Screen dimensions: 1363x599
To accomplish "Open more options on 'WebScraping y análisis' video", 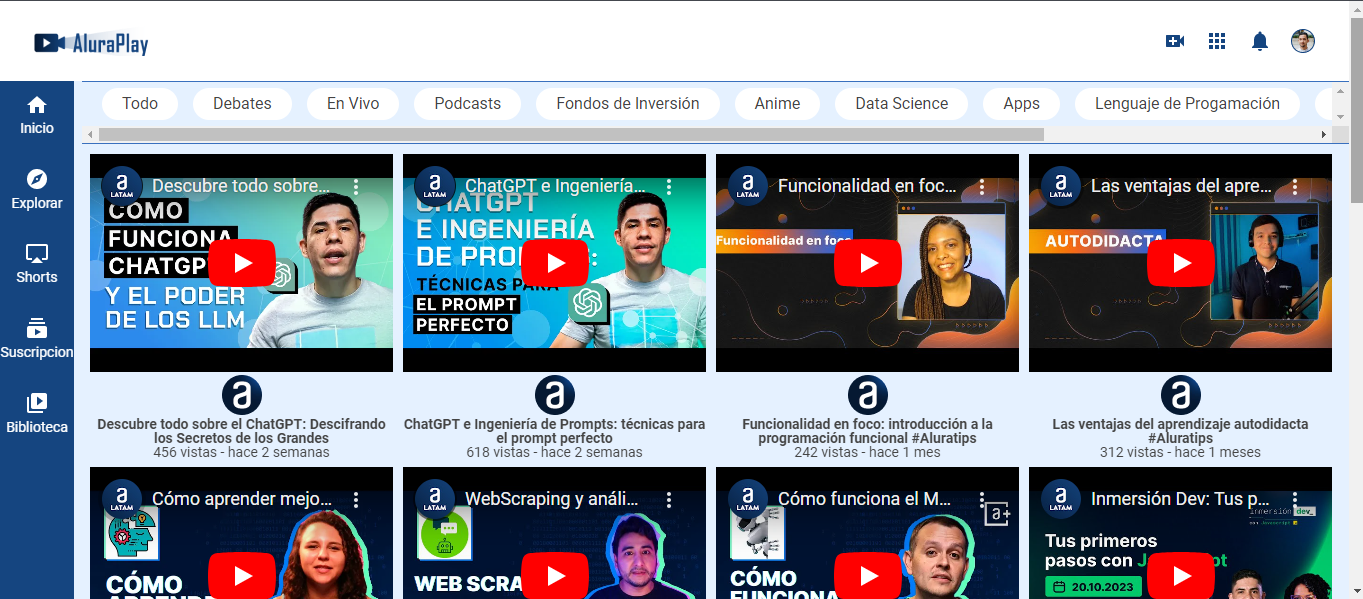I will point(669,500).
